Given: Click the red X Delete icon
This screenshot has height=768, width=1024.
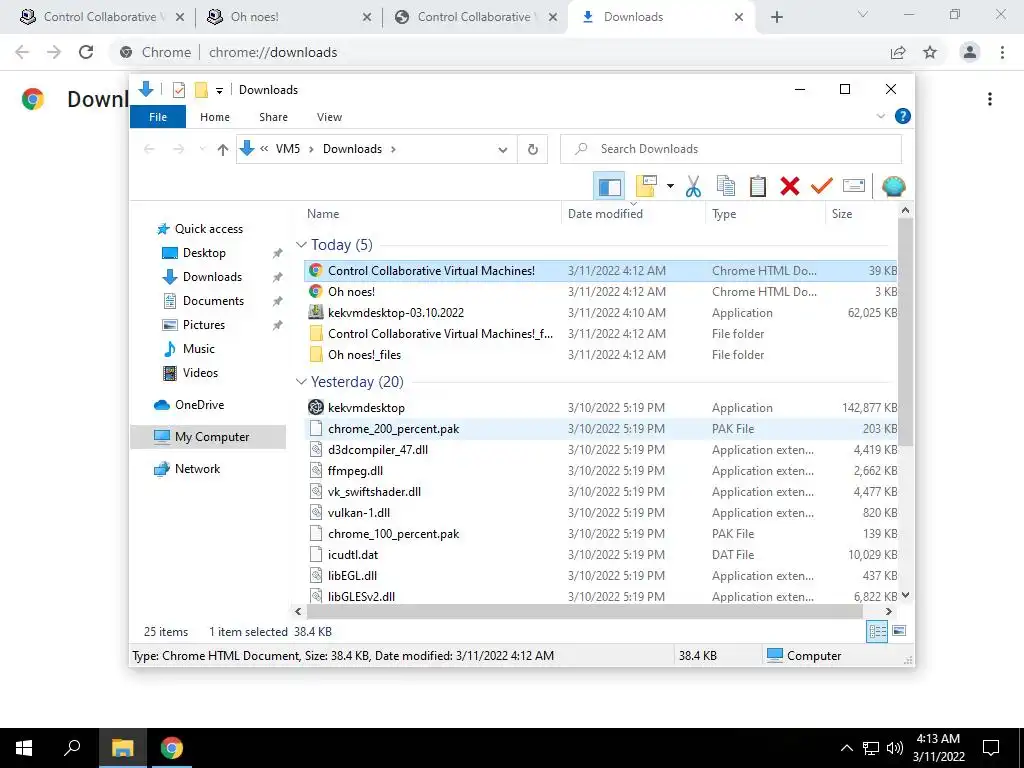Looking at the screenshot, I should pyautogui.click(x=790, y=187).
